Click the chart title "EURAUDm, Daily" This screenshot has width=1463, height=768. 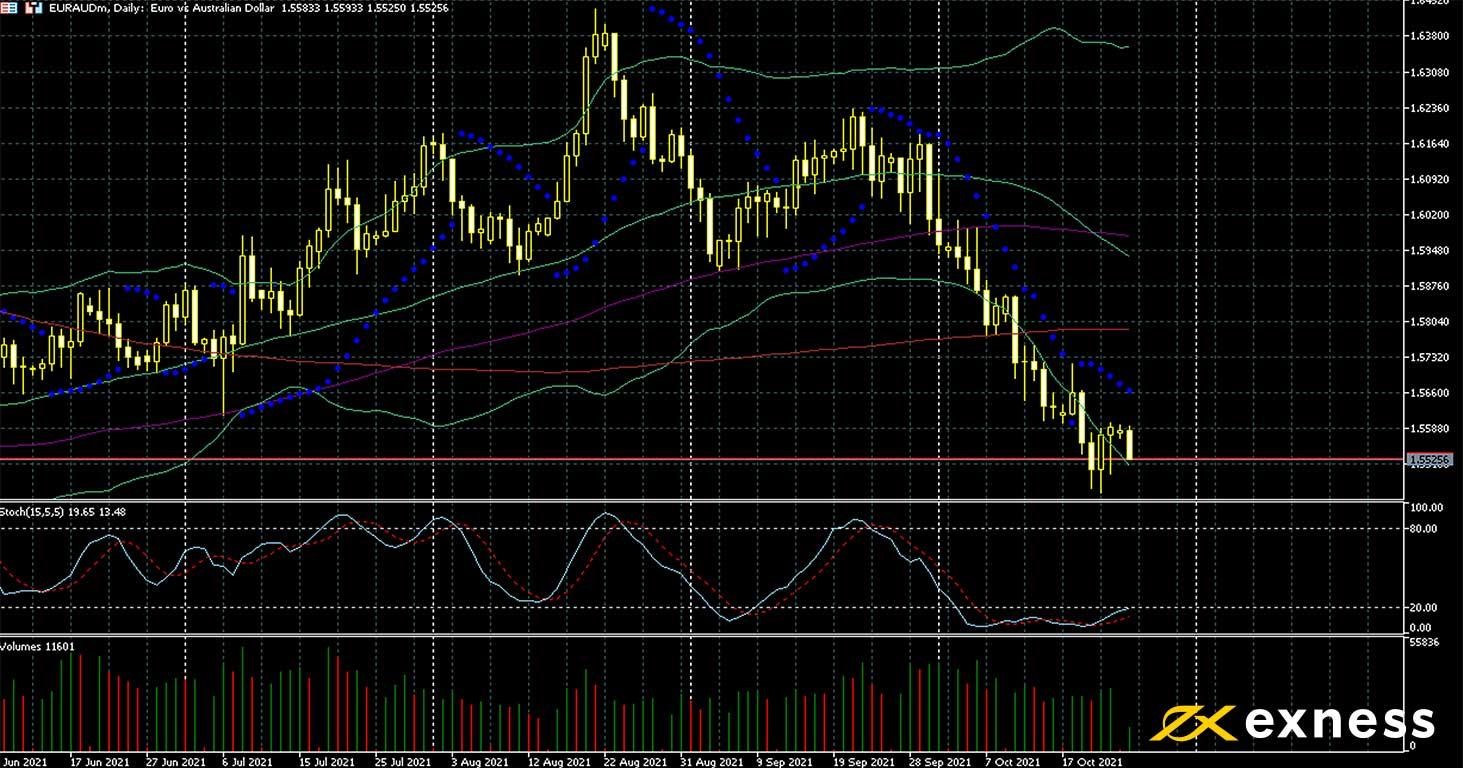coord(96,7)
